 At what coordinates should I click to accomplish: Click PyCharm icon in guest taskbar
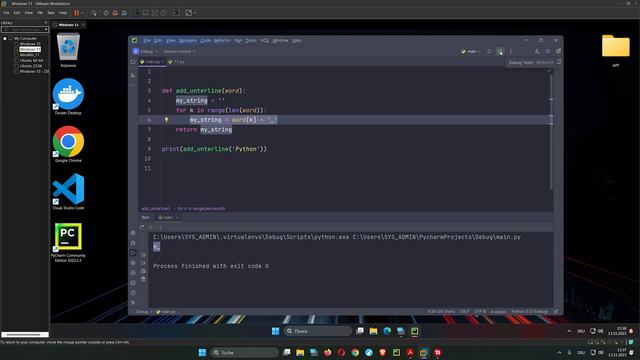[414, 331]
